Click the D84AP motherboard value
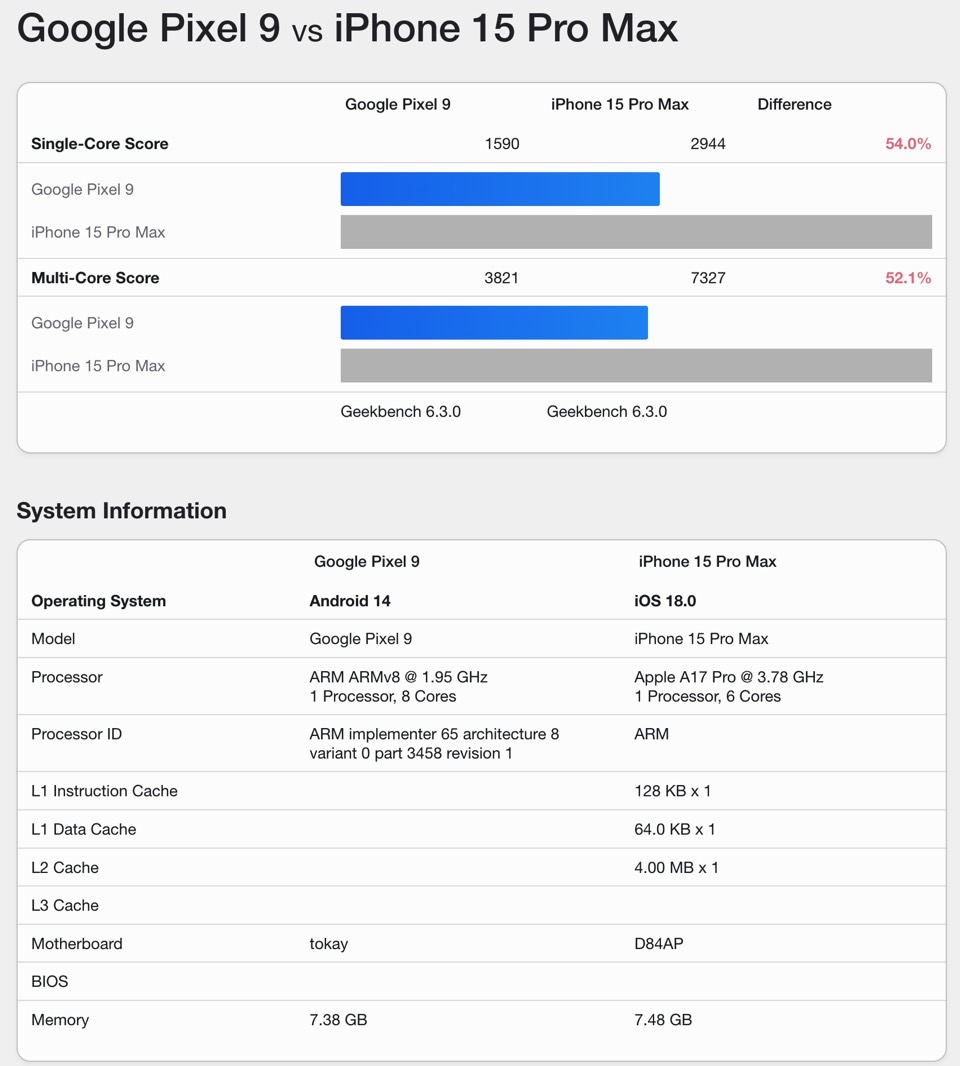The width and height of the screenshot is (960, 1066). point(658,944)
